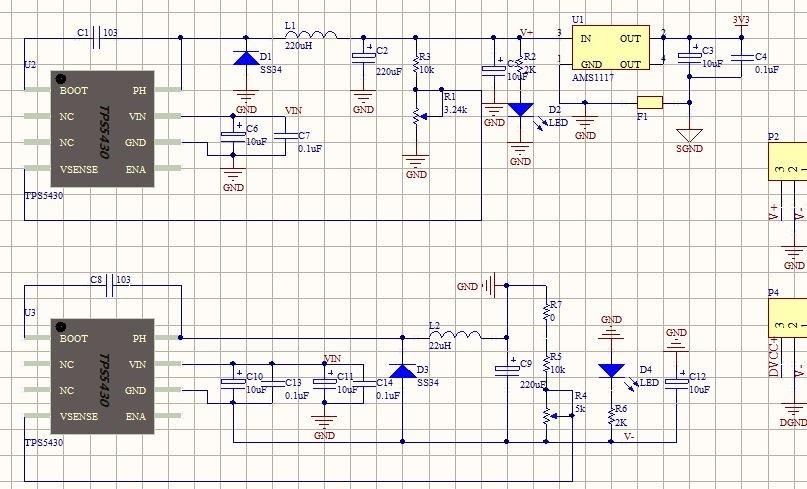Click LED diode D2 symbol

coord(520,110)
